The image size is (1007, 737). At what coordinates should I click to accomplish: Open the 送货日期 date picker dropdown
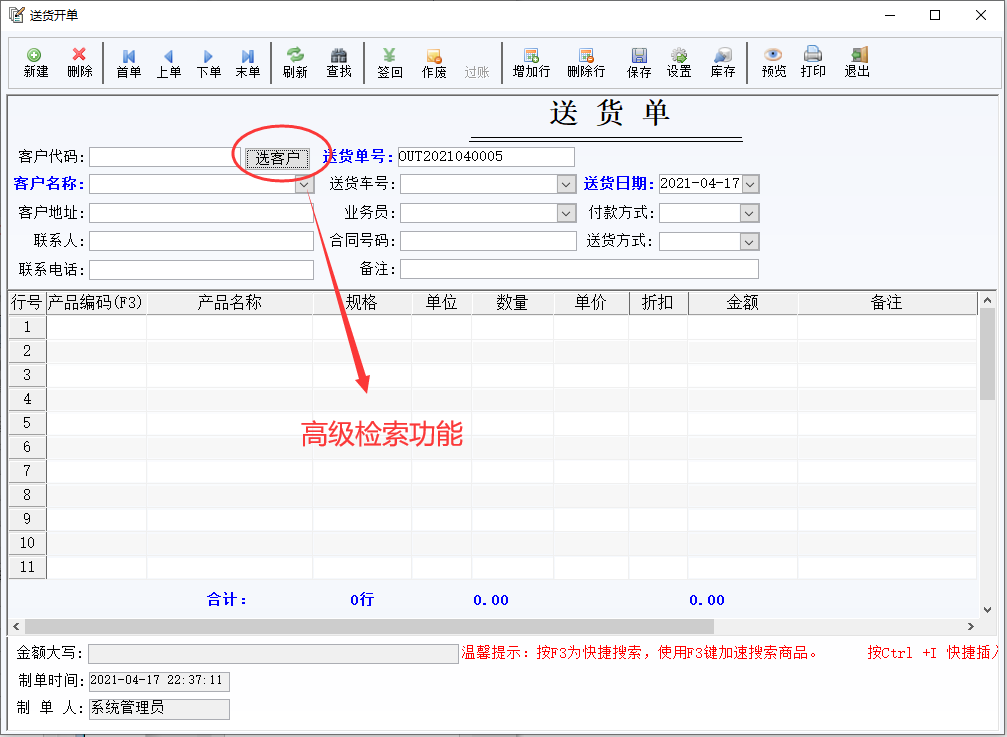tap(750, 184)
